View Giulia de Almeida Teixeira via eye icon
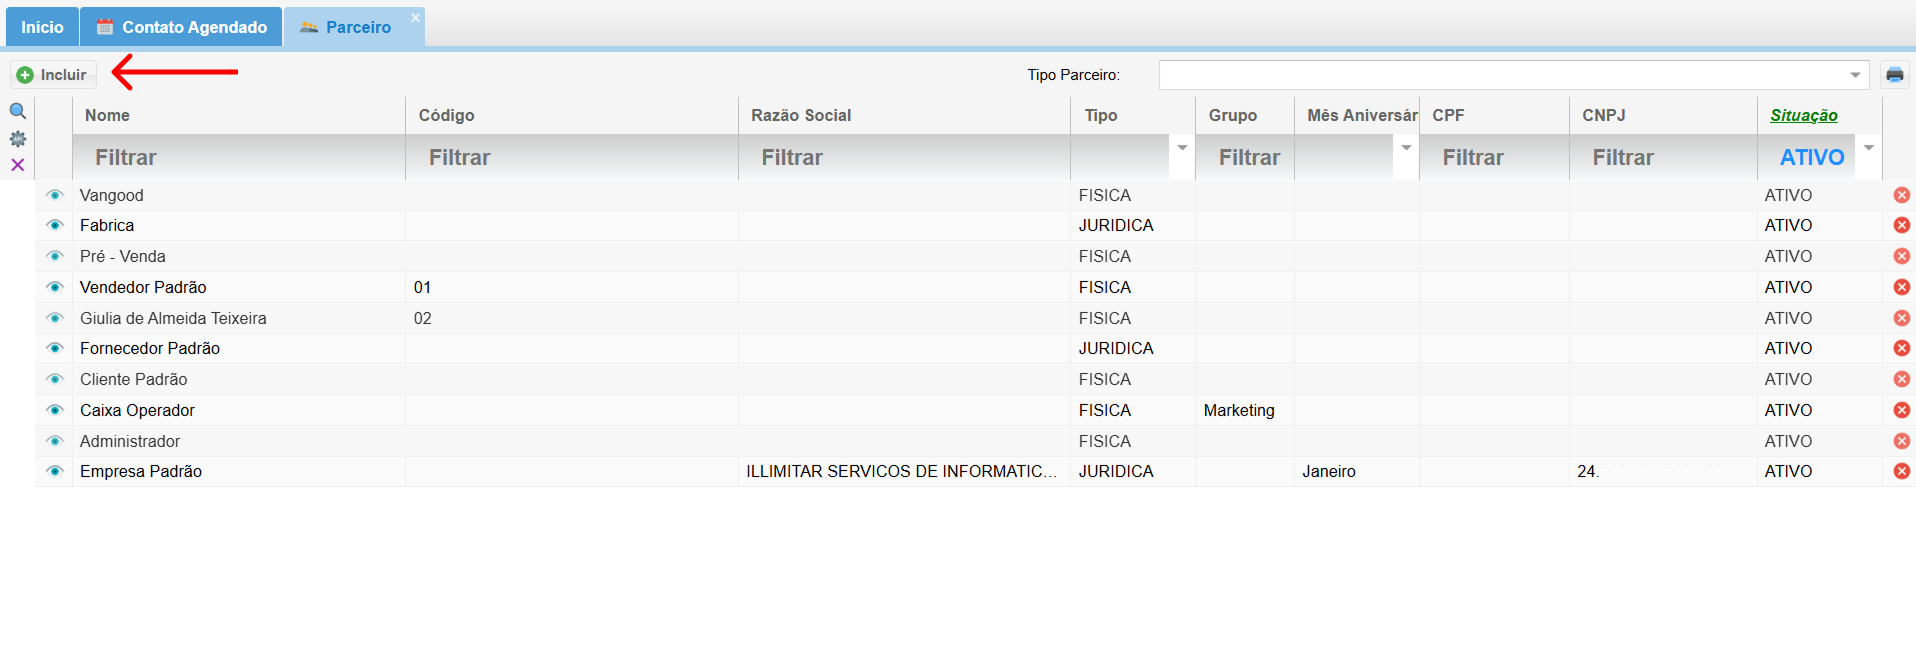 pyautogui.click(x=55, y=318)
